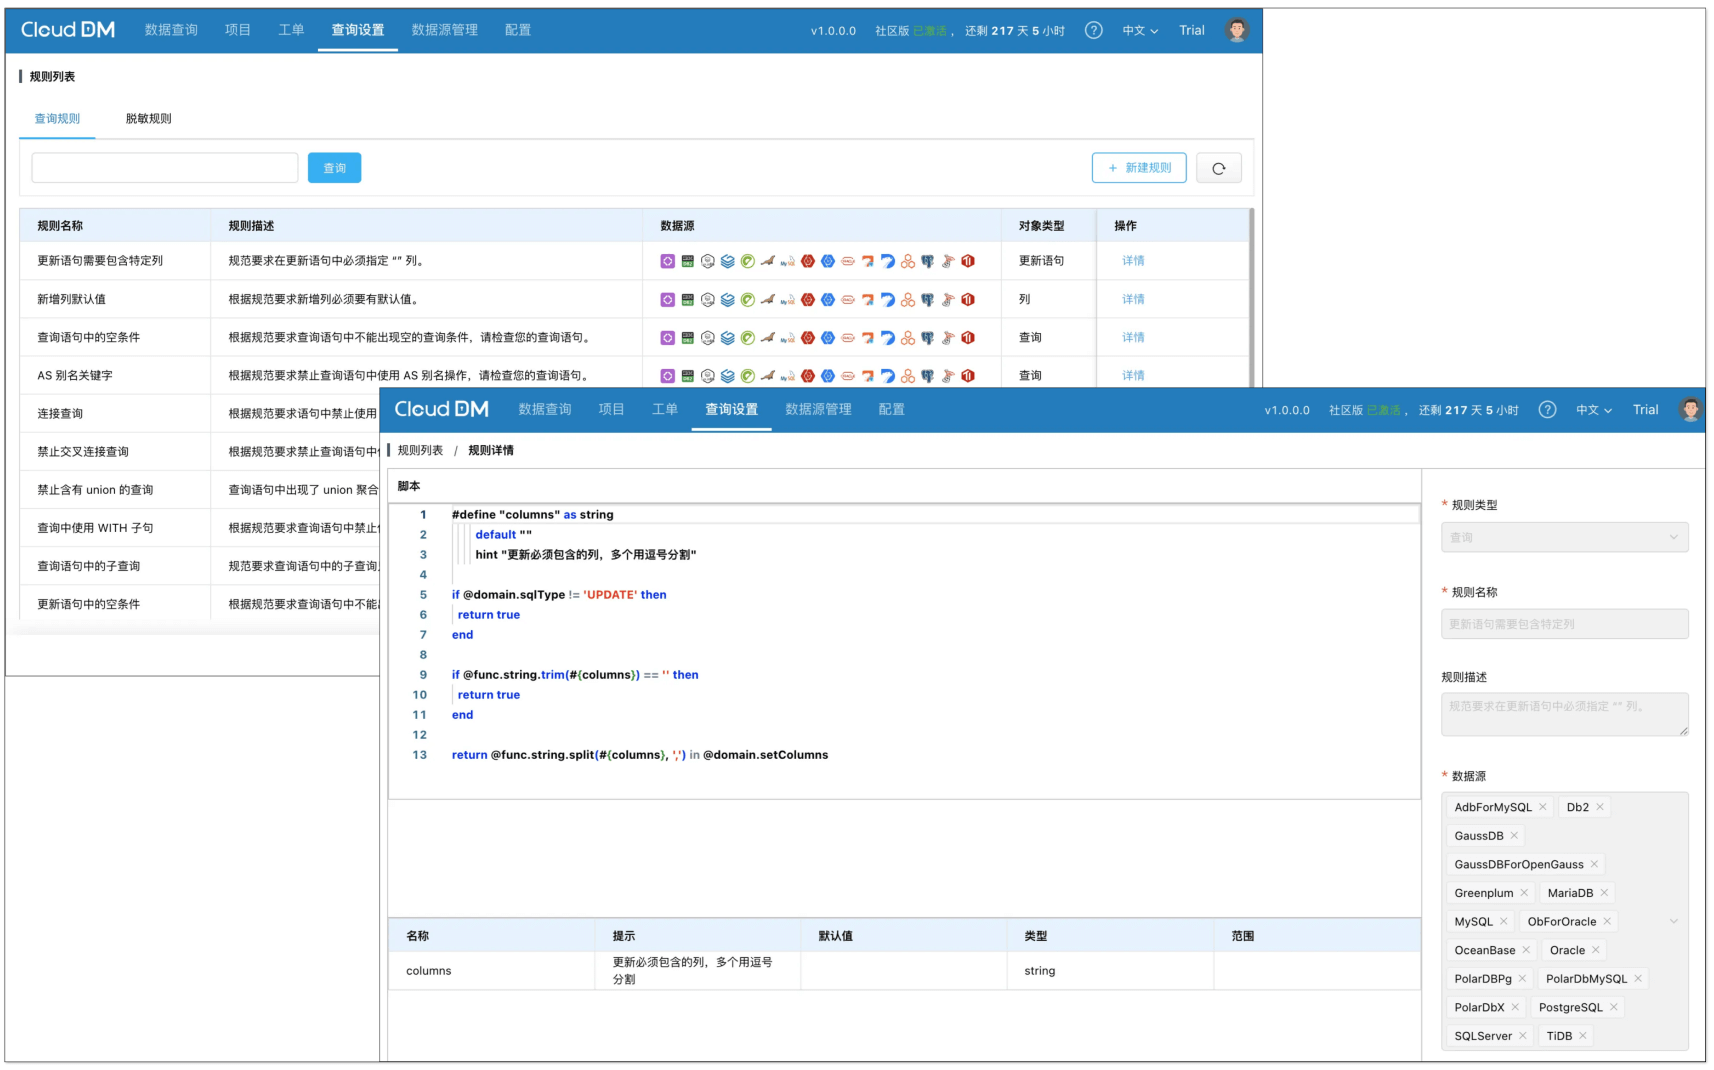Click the user avatar in rule list window

tap(1237, 31)
